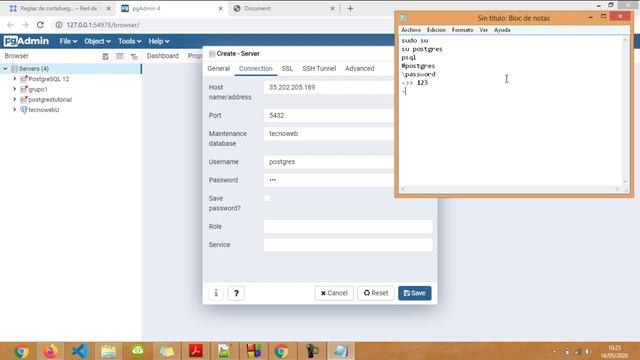Click the Role input field
This screenshot has height=360, width=640.
[x=348, y=227]
